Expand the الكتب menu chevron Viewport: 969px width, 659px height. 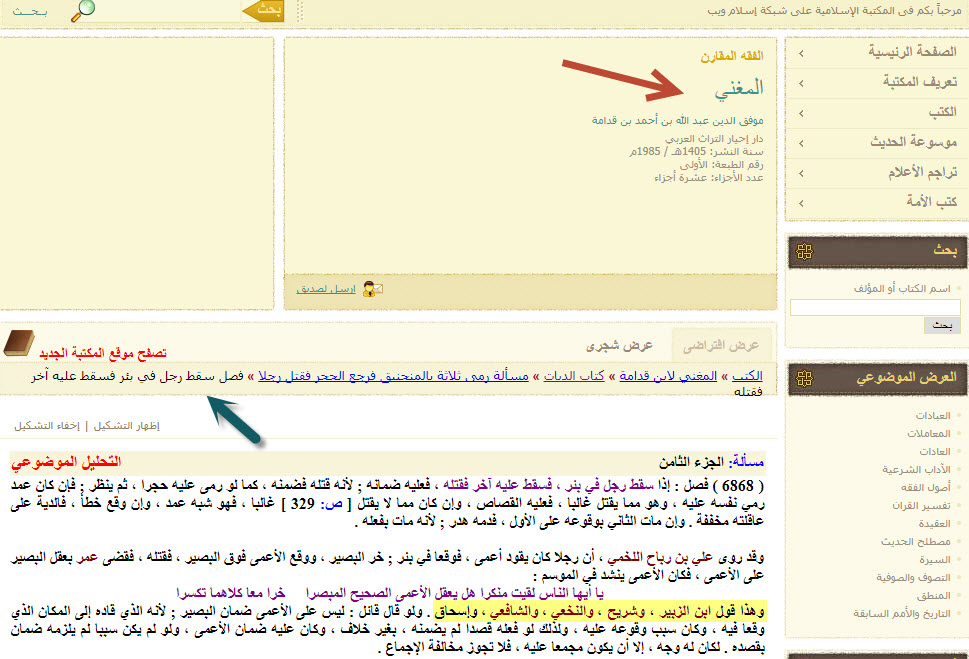pyautogui.click(x=802, y=112)
